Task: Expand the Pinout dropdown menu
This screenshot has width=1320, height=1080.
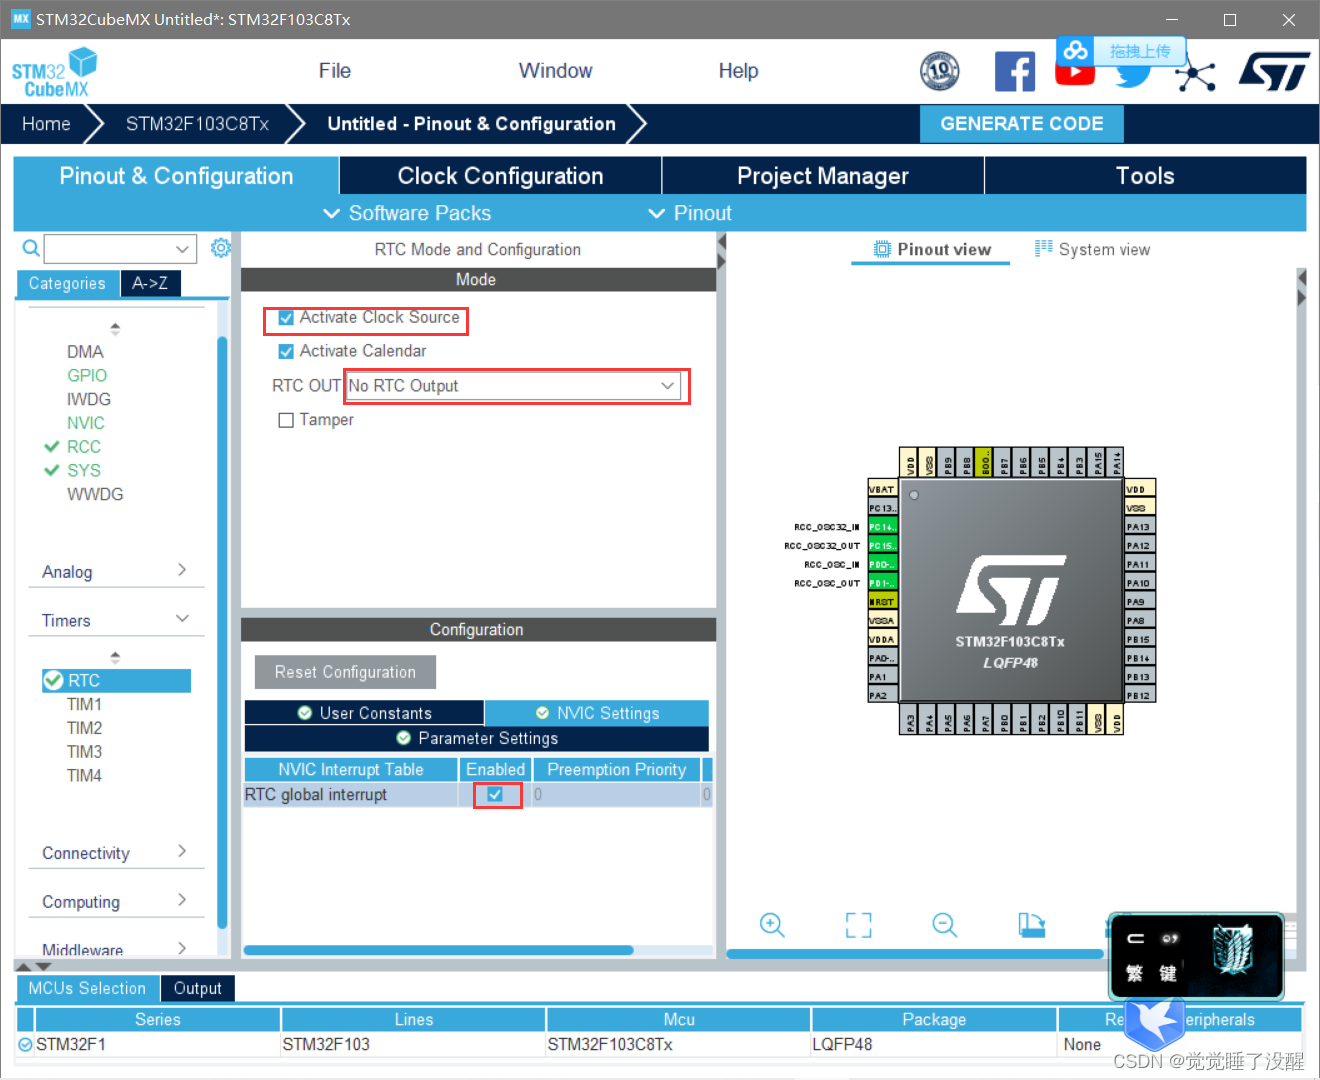Action: point(691,213)
